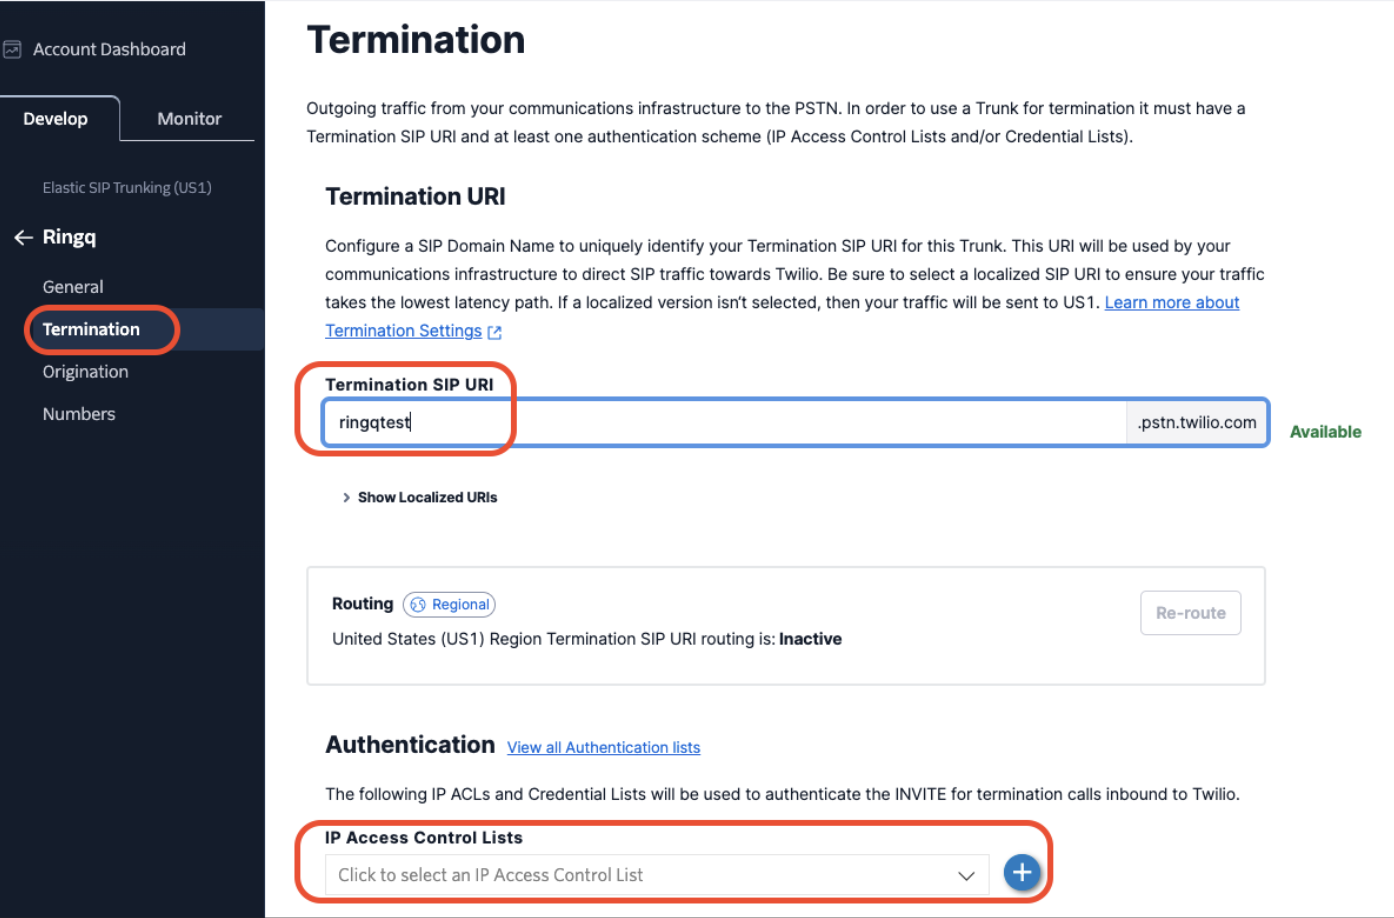Select Numbers in the sidebar
The image size is (1394, 918).
pyautogui.click(x=78, y=413)
